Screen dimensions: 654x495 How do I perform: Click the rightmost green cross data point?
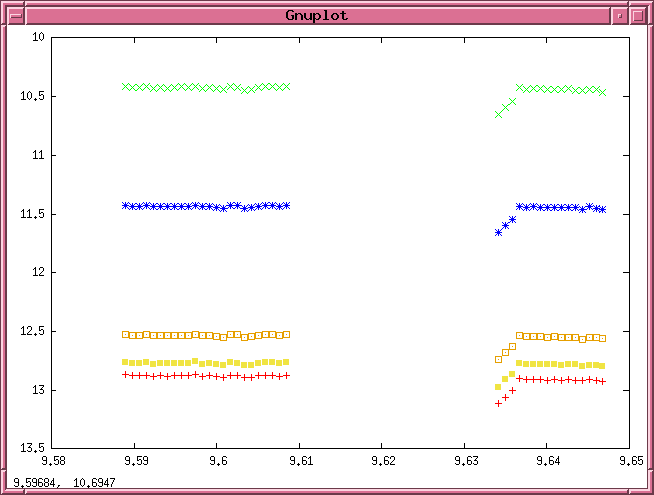pyautogui.click(x=602, y=92)
